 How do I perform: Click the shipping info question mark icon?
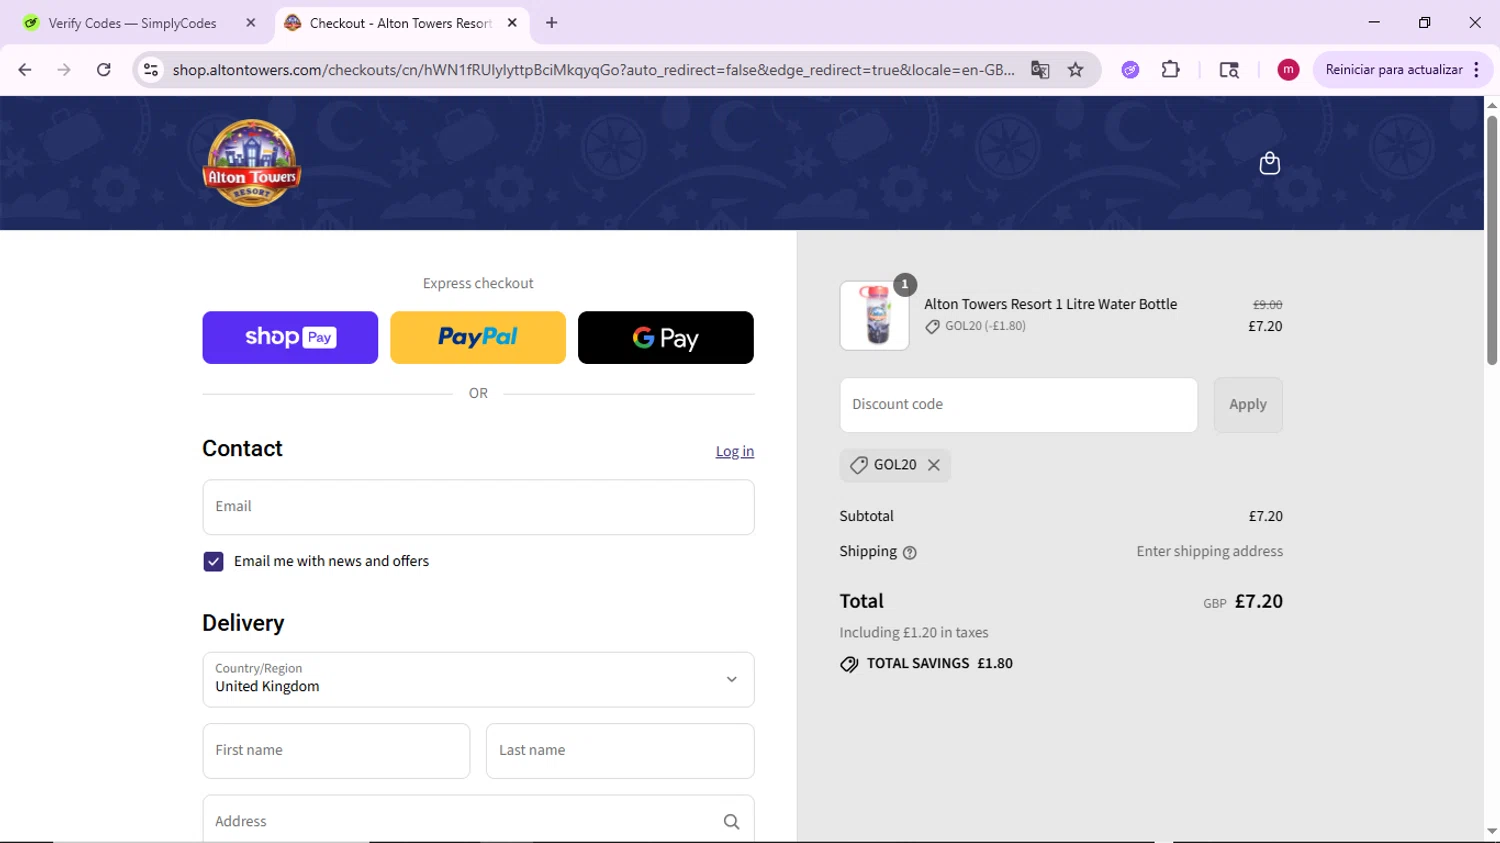pyautogui.click(x=909, y=552)
